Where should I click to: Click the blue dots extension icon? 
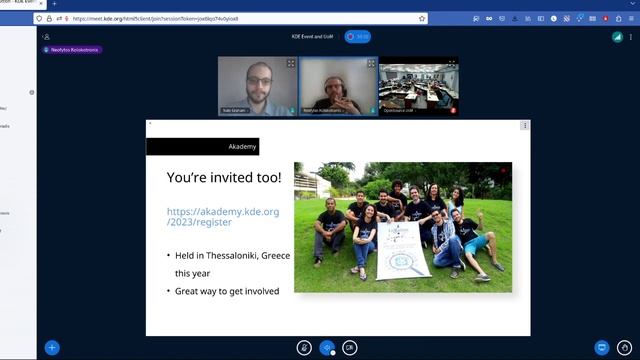click(x=580, y=18)
